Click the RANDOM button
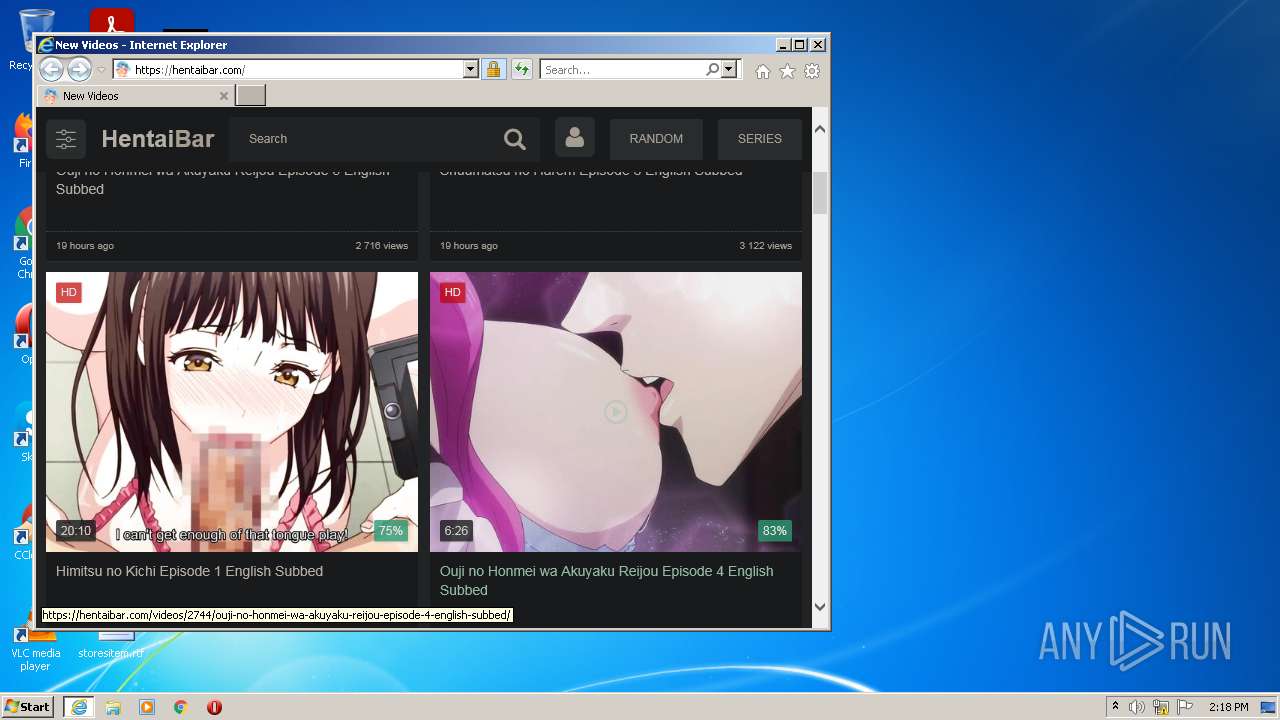The width and height of the screenshot is (1280, 720). tap(656, 139)
